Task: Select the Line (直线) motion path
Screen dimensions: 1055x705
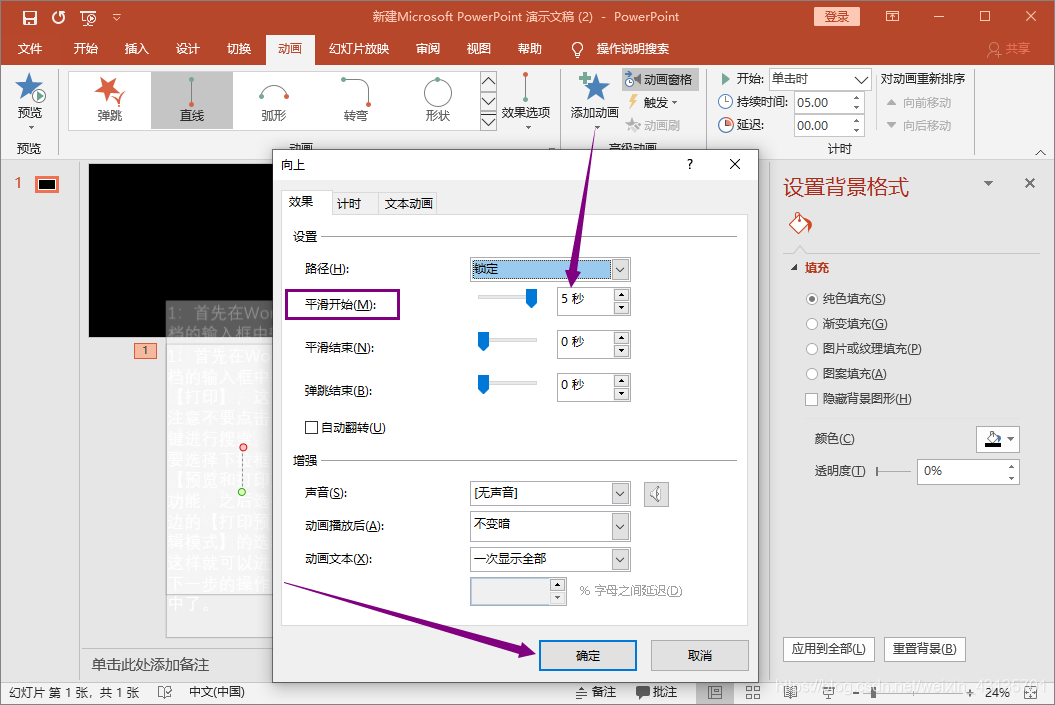Action: pyautogui.click(x=192, y=100)
